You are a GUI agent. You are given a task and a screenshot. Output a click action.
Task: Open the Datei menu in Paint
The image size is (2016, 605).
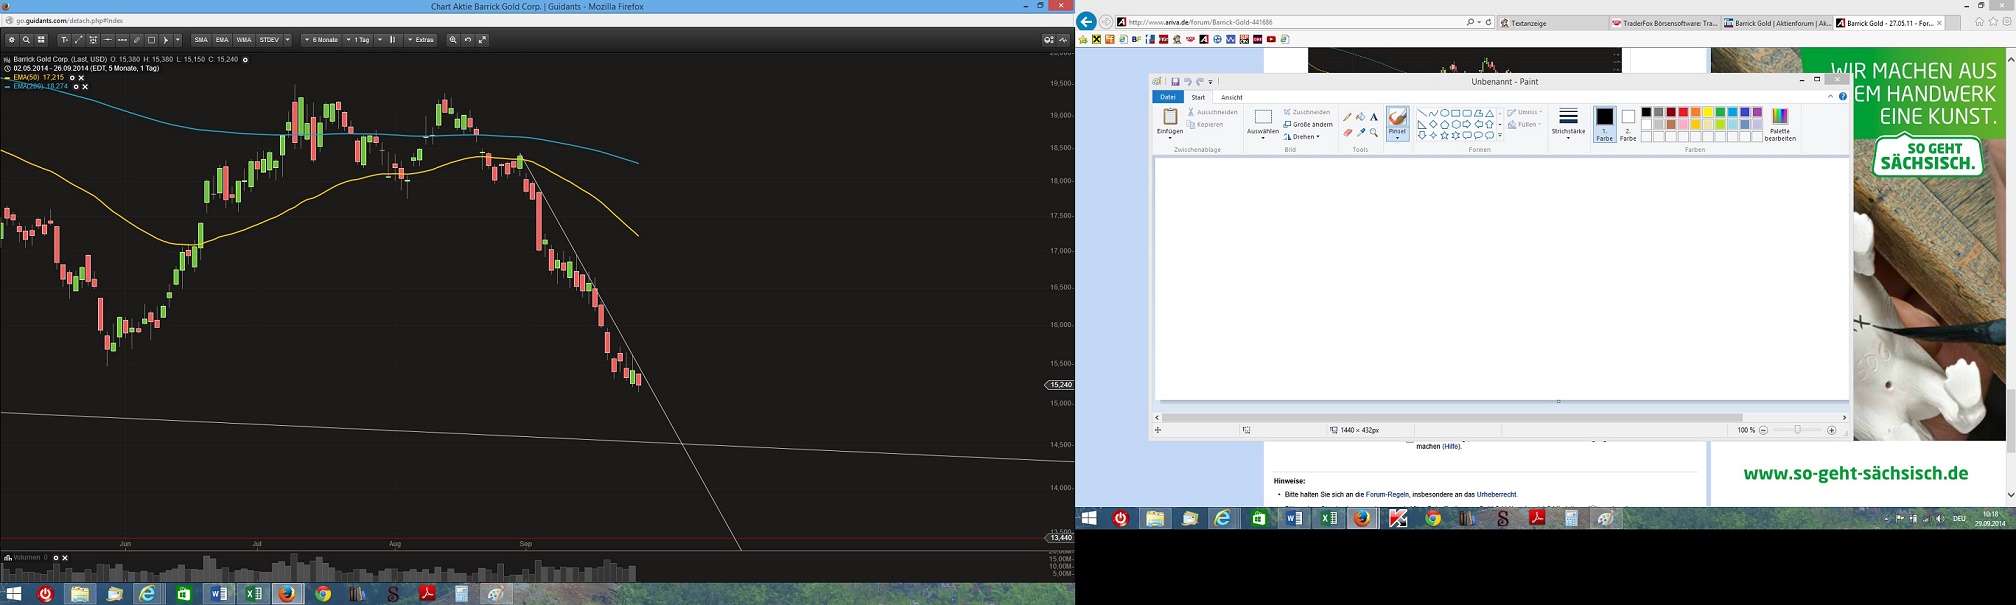tap(1167, 97)
